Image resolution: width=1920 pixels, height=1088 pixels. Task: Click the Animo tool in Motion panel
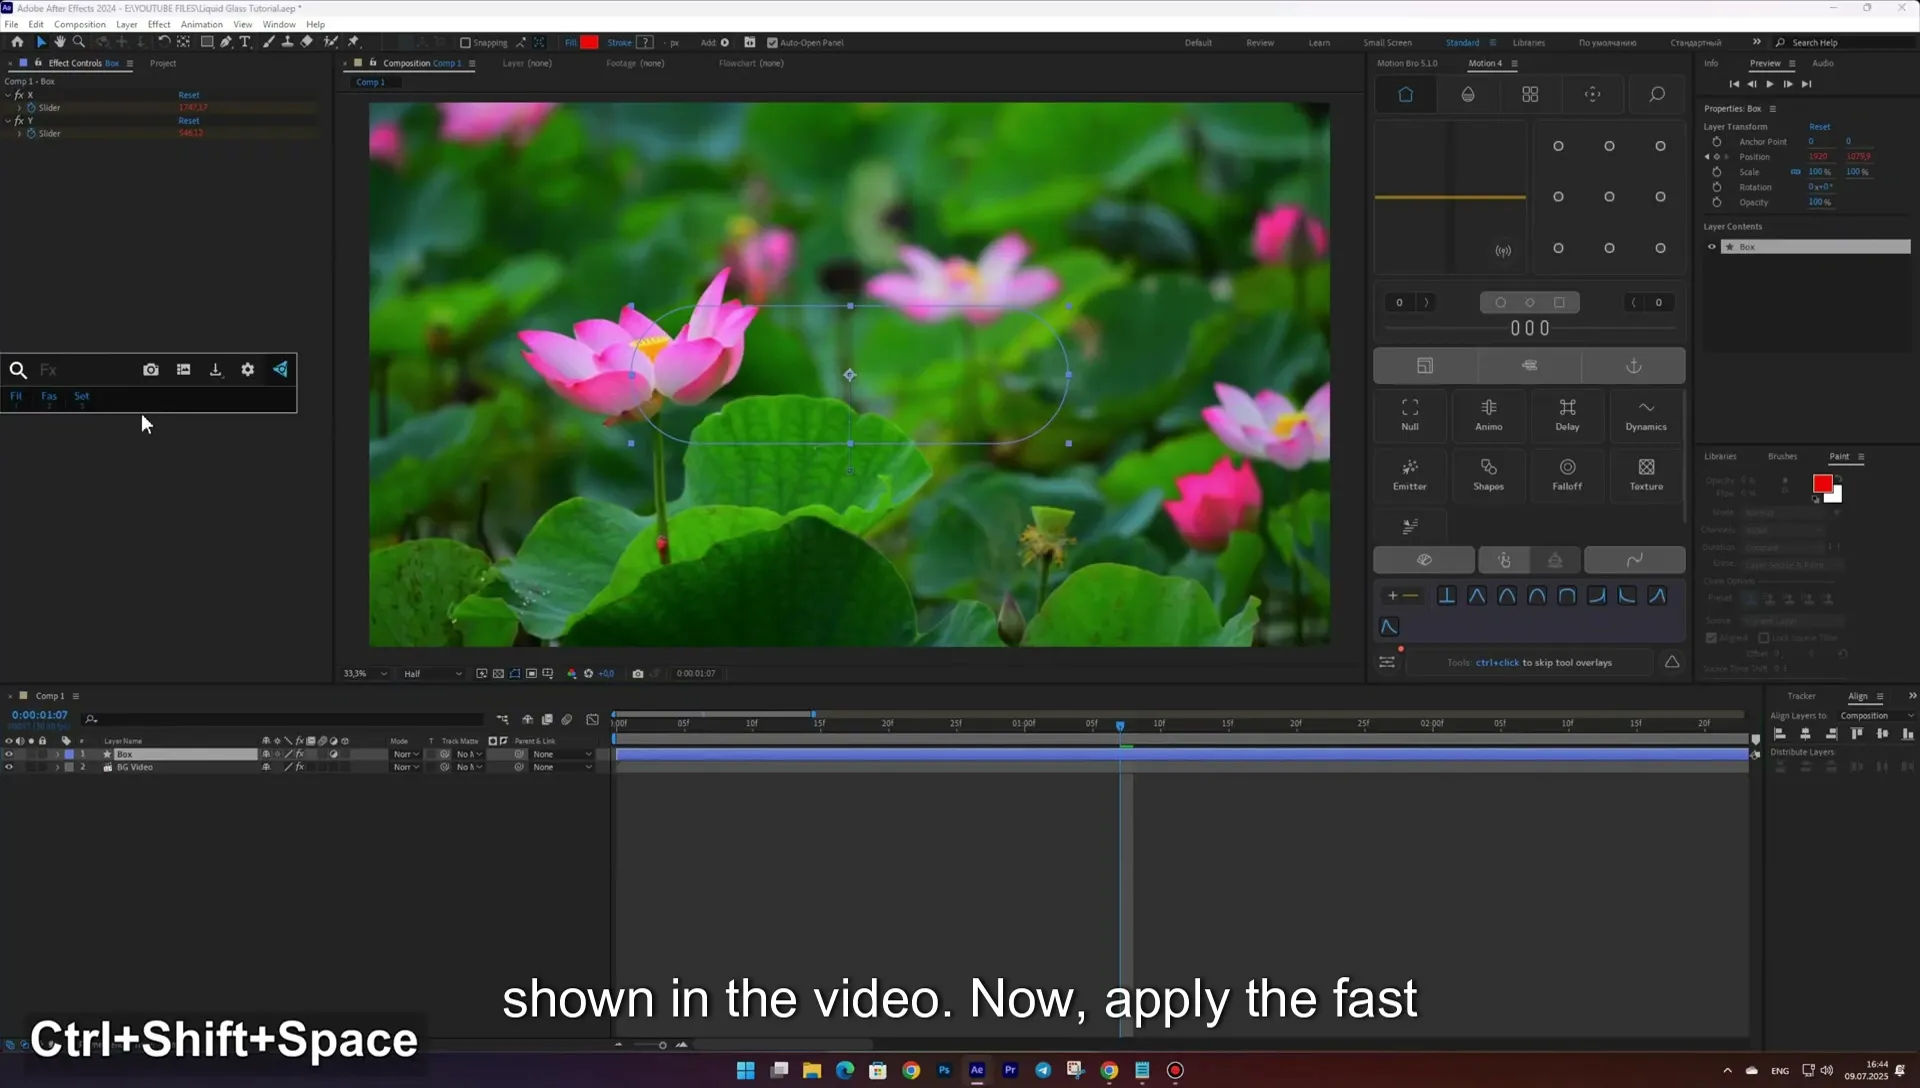pyautogui.click(x=1489, y=414)
